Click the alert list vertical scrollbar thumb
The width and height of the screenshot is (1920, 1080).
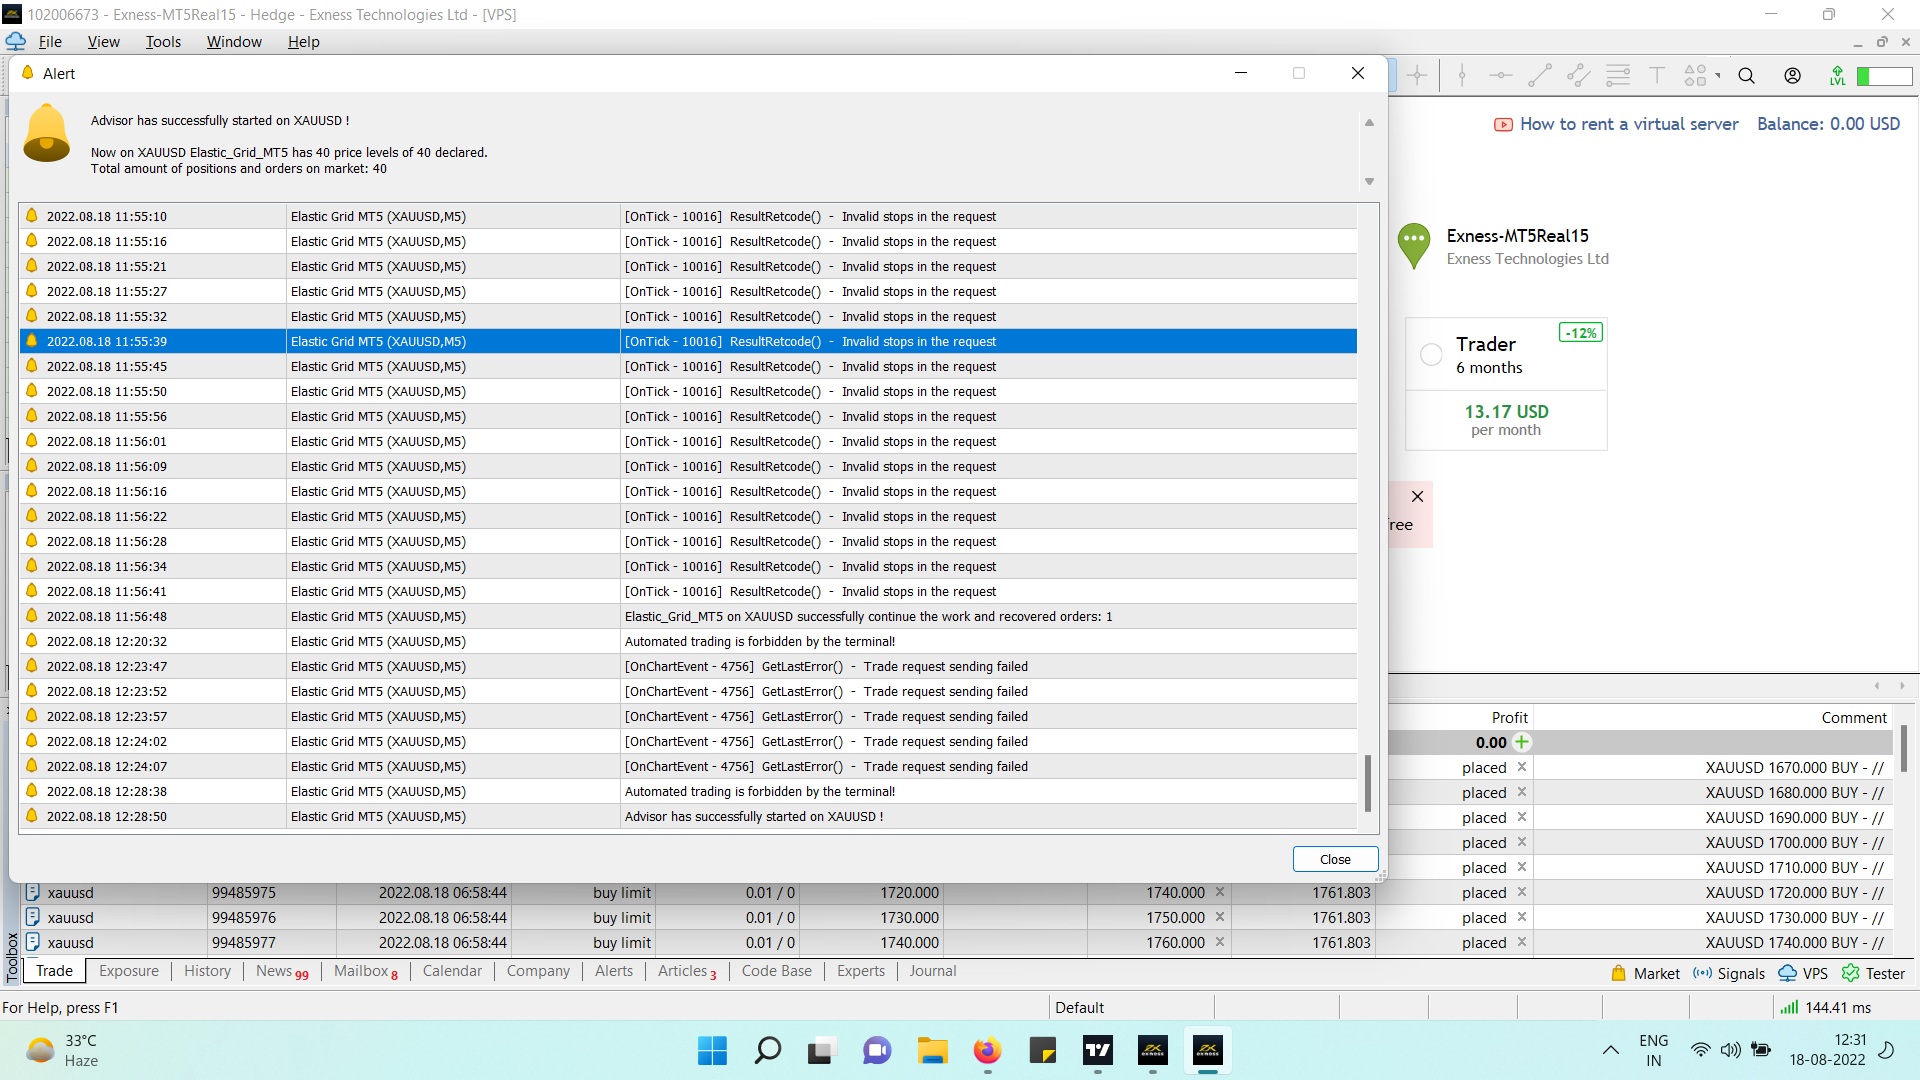pos(1368,783)
